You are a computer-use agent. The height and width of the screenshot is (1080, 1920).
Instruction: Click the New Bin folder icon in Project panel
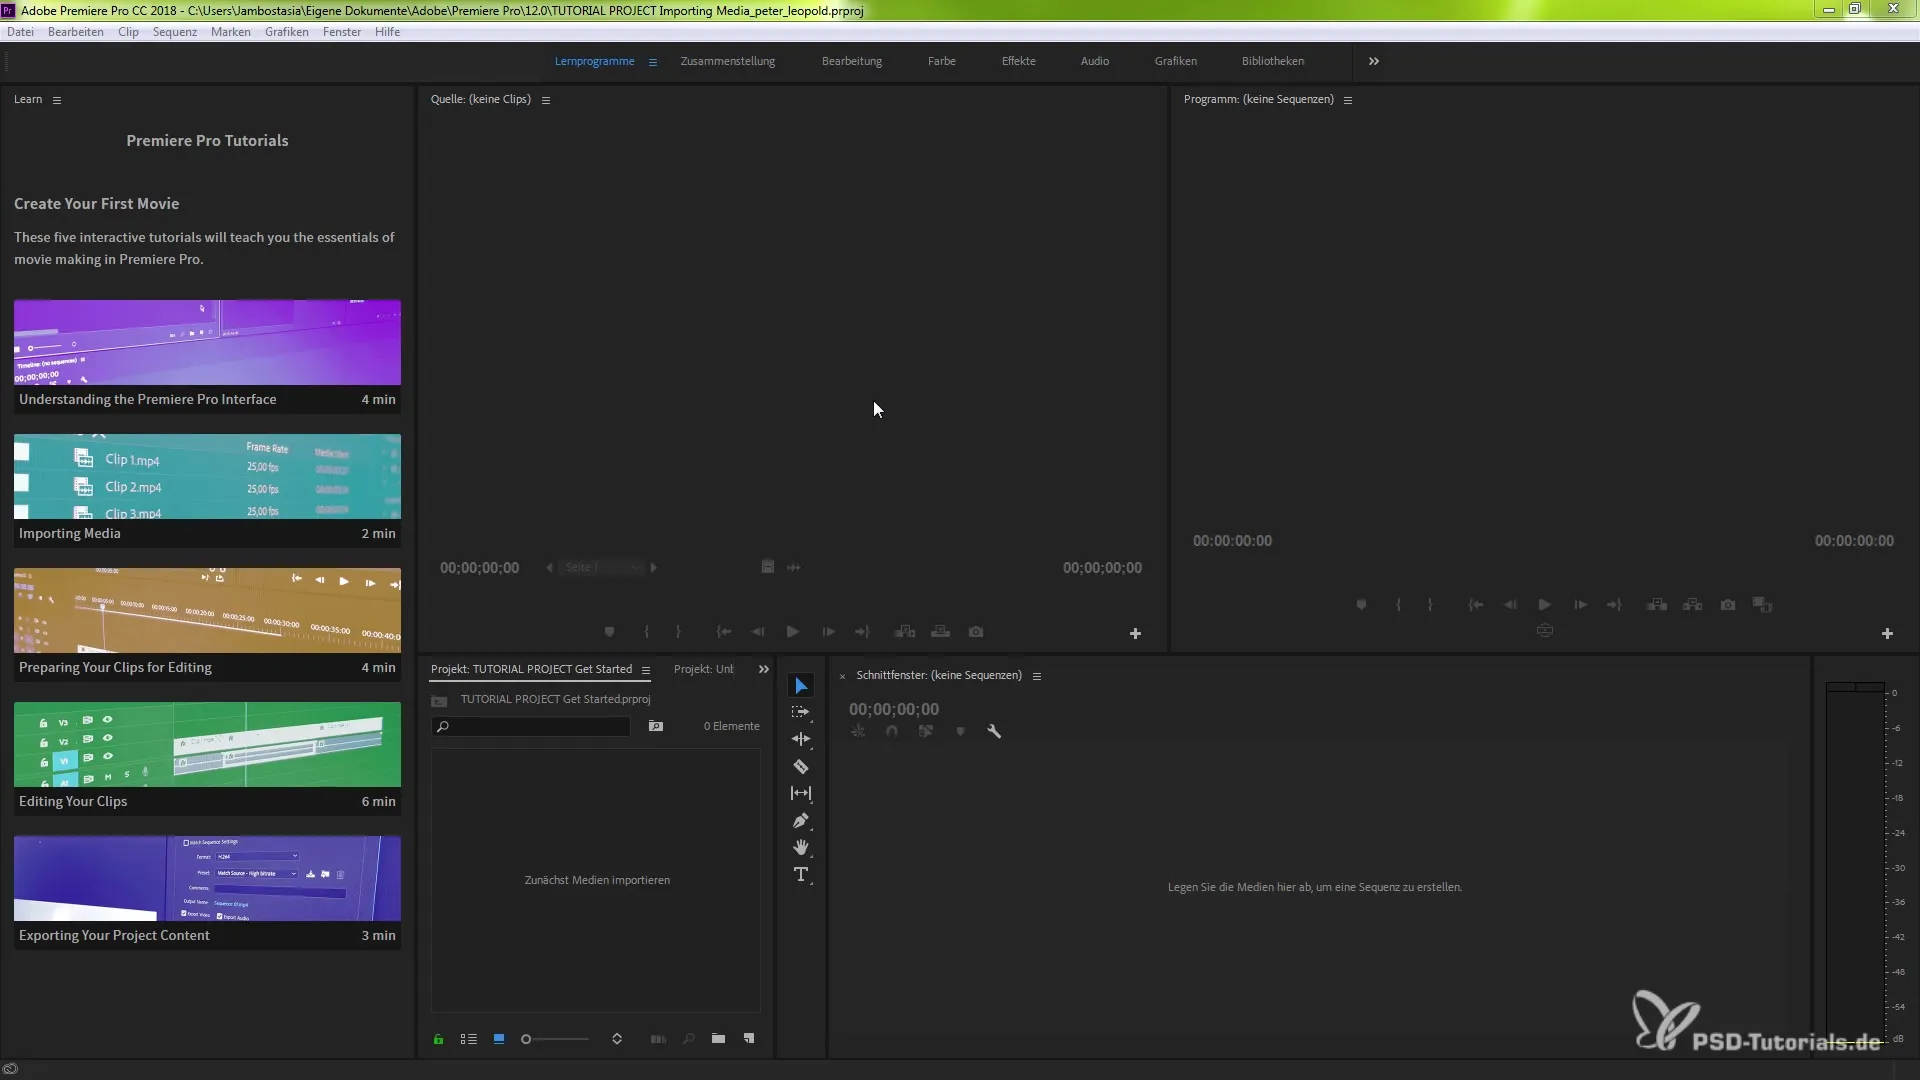click(718, 1039)
